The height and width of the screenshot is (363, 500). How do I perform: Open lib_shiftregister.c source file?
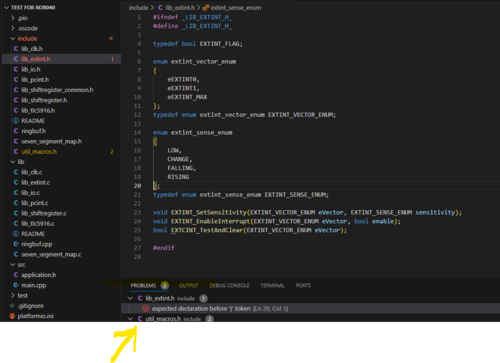pos(44,213)
